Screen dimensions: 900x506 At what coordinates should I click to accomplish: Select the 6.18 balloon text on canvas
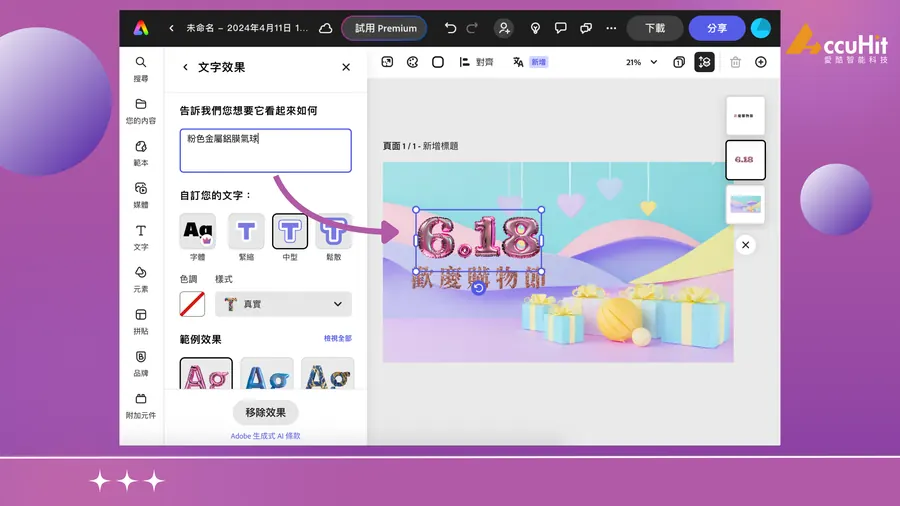[x=479, y=238]
